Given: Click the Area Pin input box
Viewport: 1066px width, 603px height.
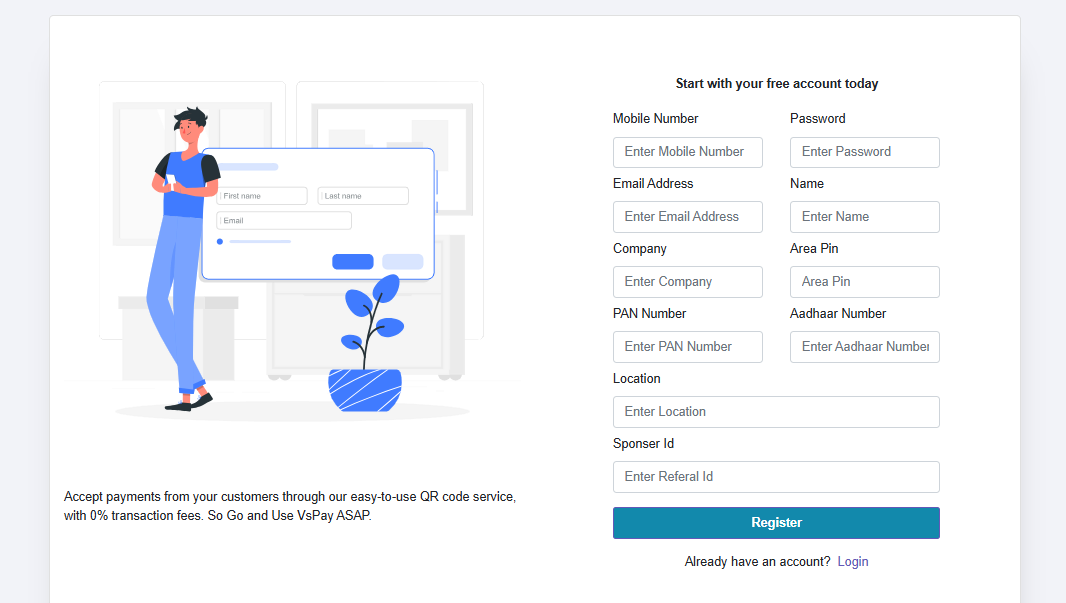Looking at the screenshot, I should pos(864,282).
